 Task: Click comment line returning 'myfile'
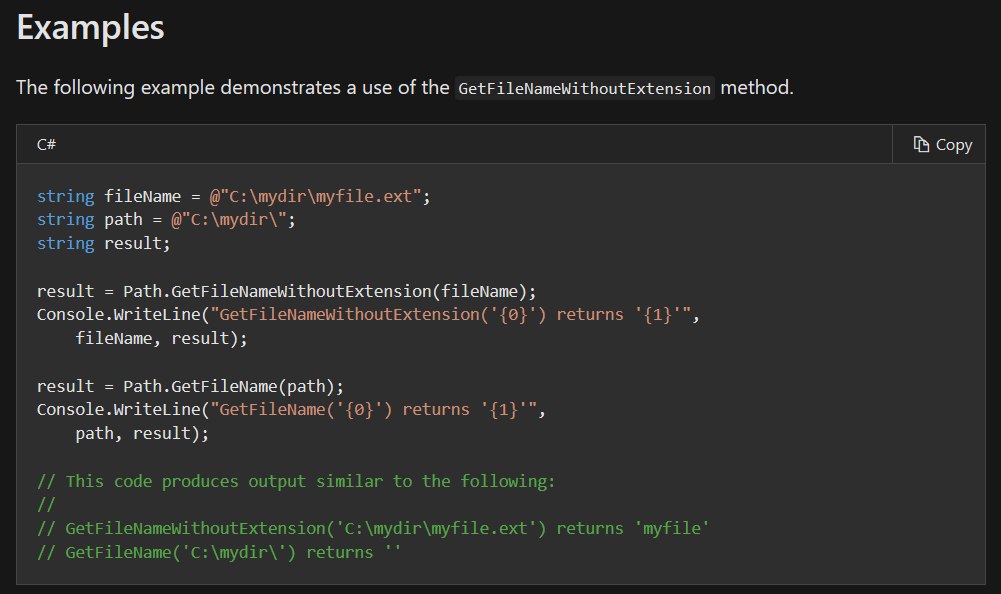click(373, 528)
